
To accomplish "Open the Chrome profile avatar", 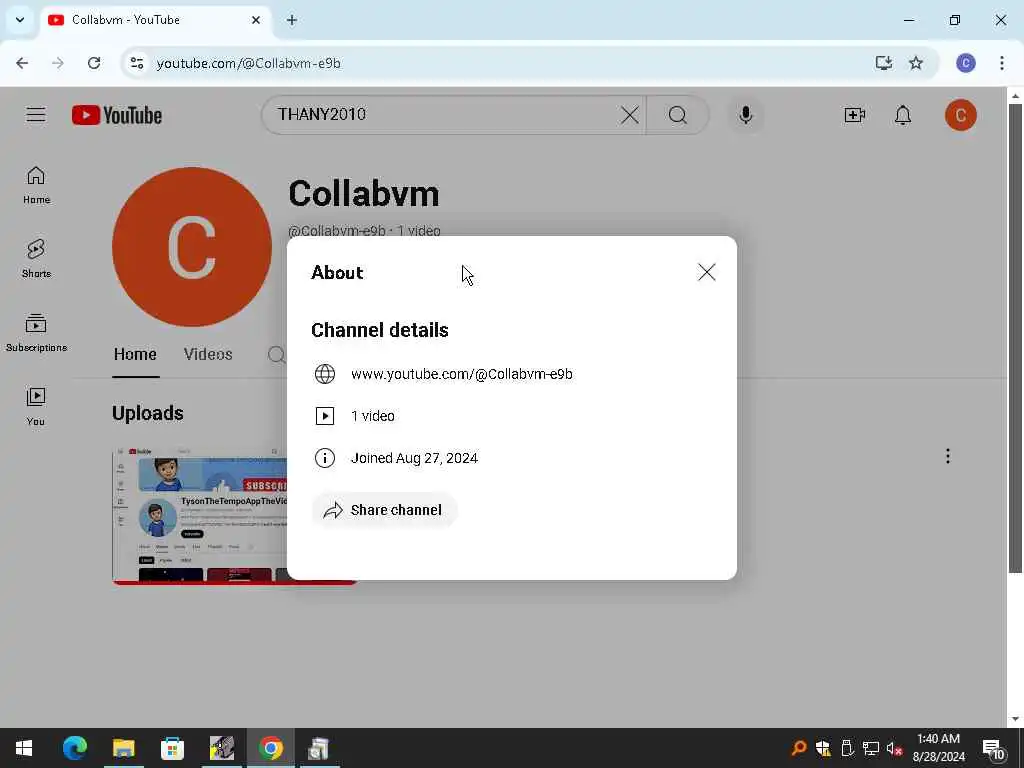I will 966,63.
